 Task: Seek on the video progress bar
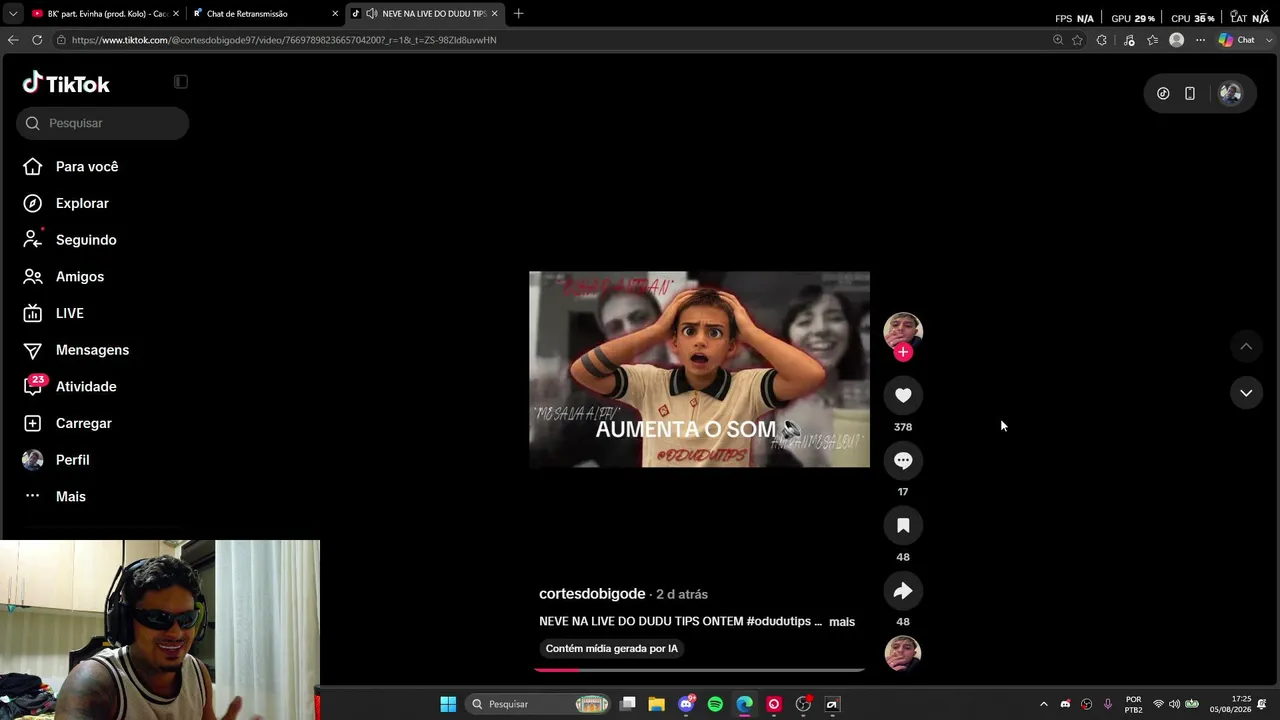coord(699,670)
